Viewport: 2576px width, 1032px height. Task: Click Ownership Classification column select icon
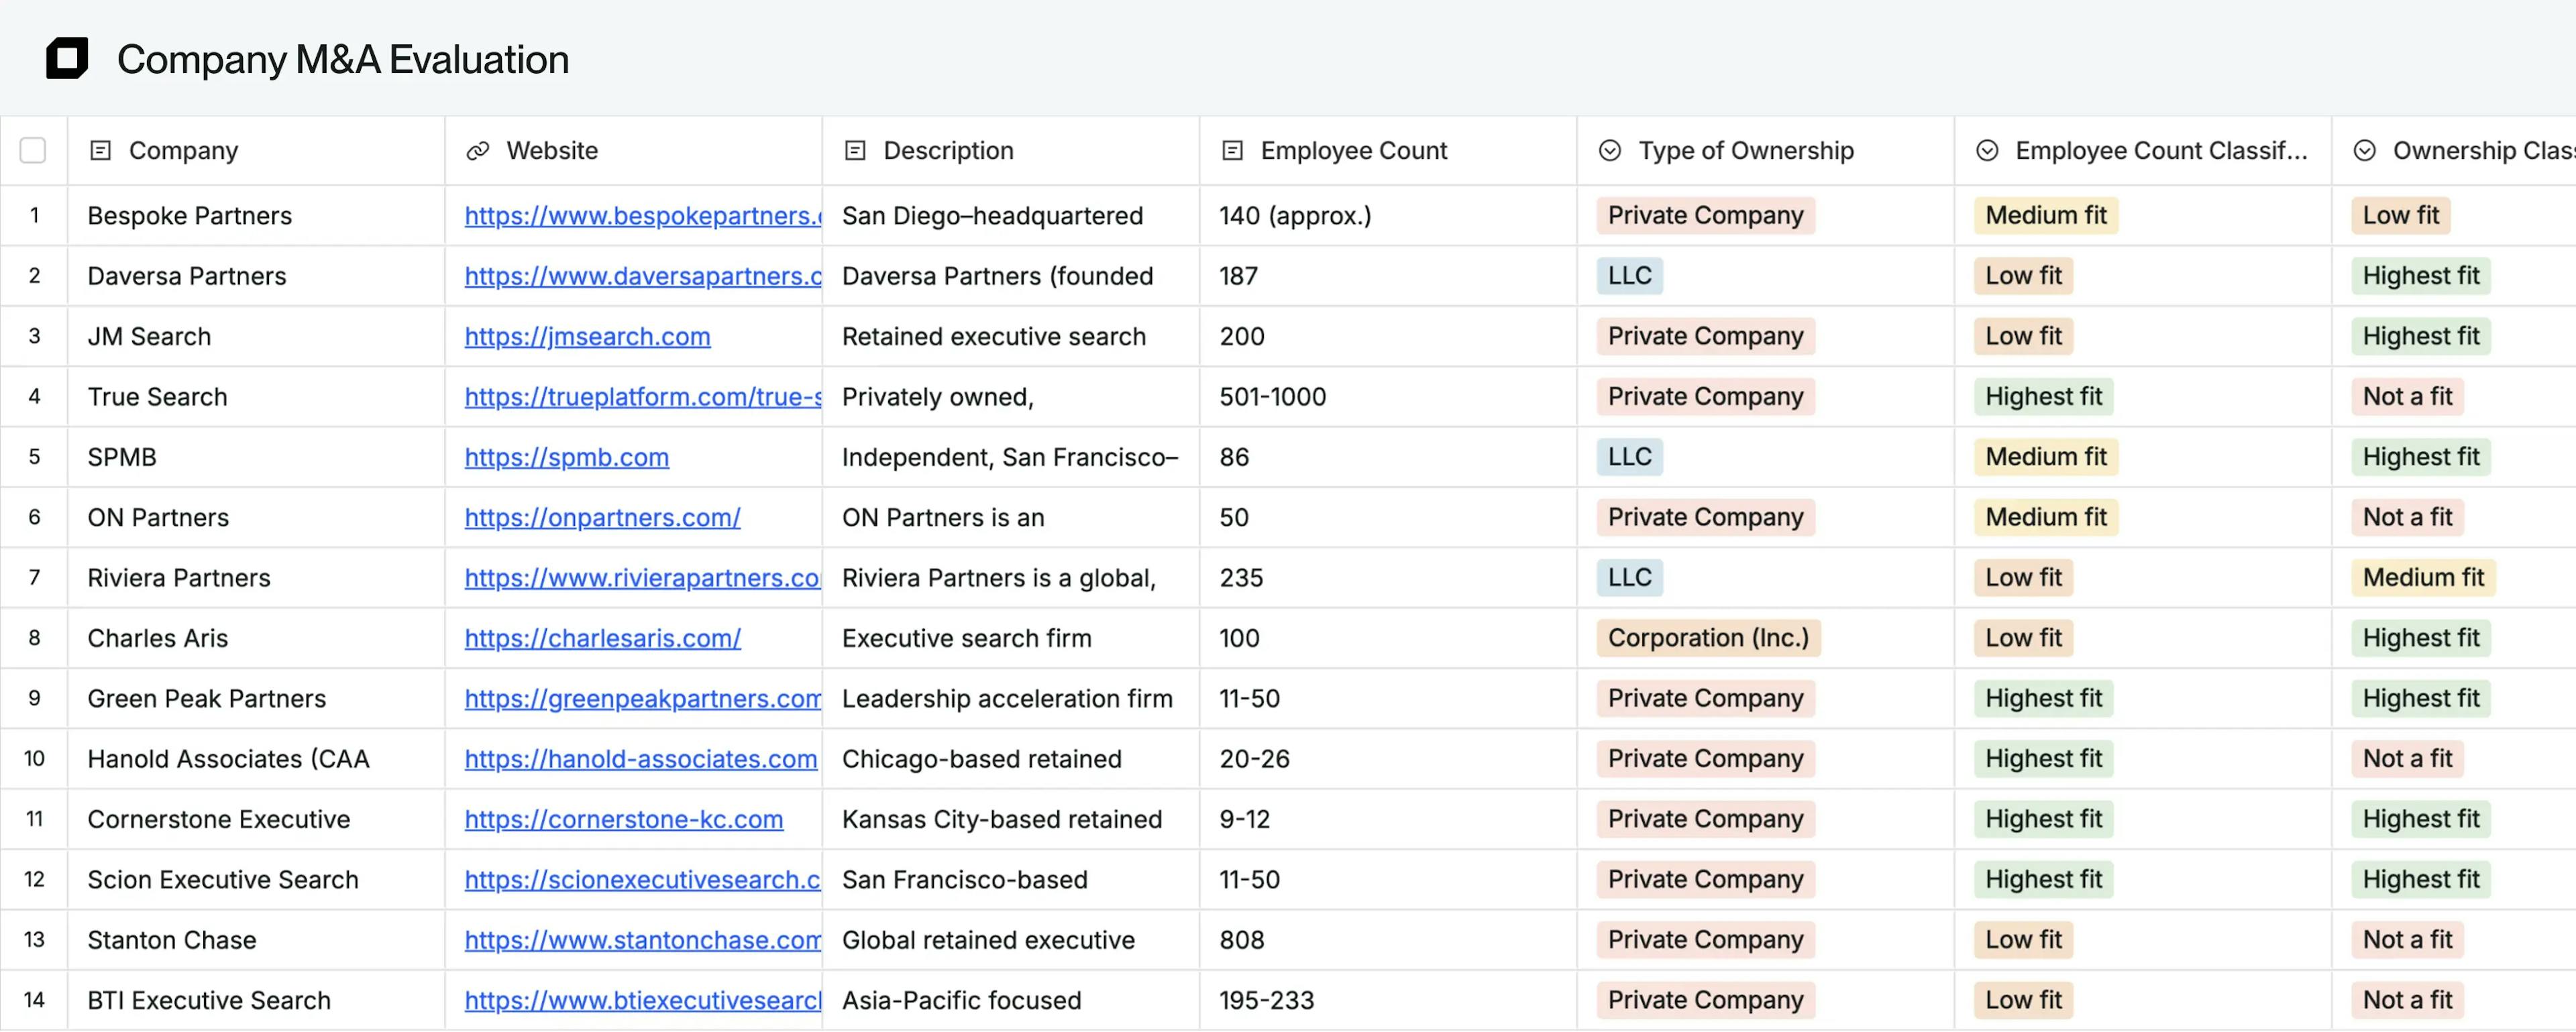(2364, 151)
